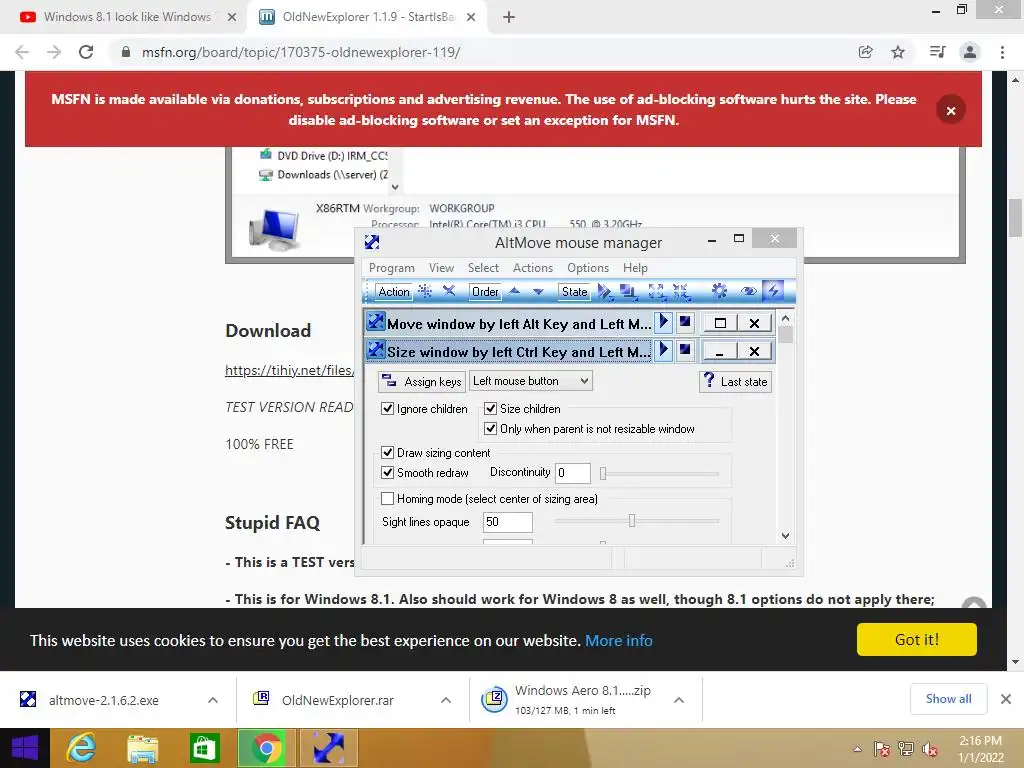
Task: Open the Windows Start button
Action: [25, 748]
